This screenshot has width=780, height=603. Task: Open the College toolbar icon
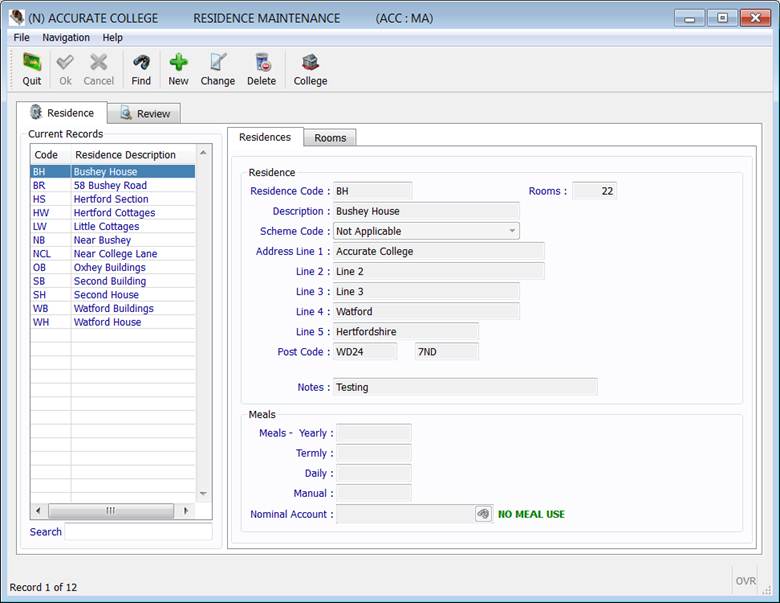tap(310, 69)
